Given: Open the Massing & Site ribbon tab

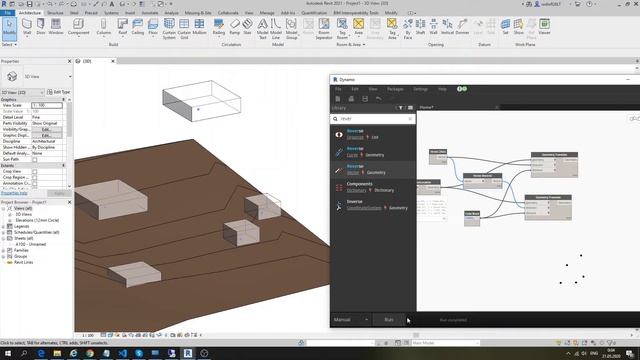Looking at the screenshot, I should point(198,13).
